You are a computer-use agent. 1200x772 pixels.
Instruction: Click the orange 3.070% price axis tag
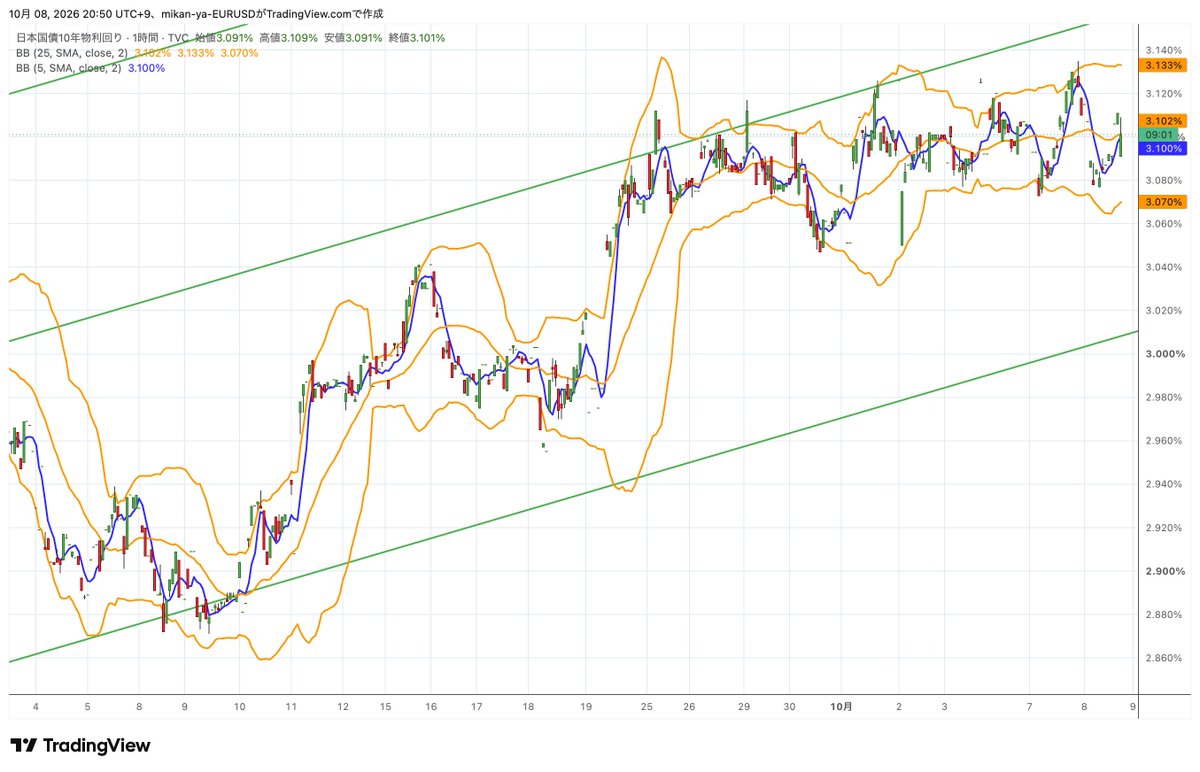point(1165,201)
